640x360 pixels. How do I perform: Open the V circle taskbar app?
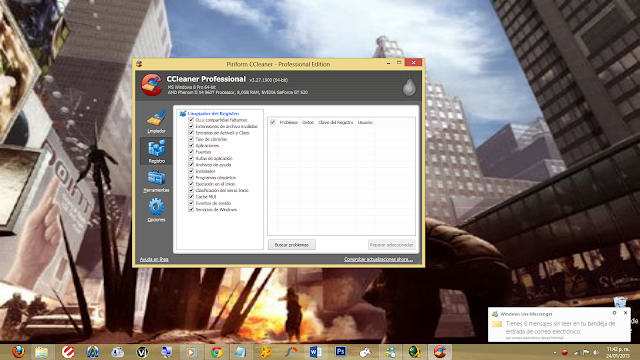(142, 352)
